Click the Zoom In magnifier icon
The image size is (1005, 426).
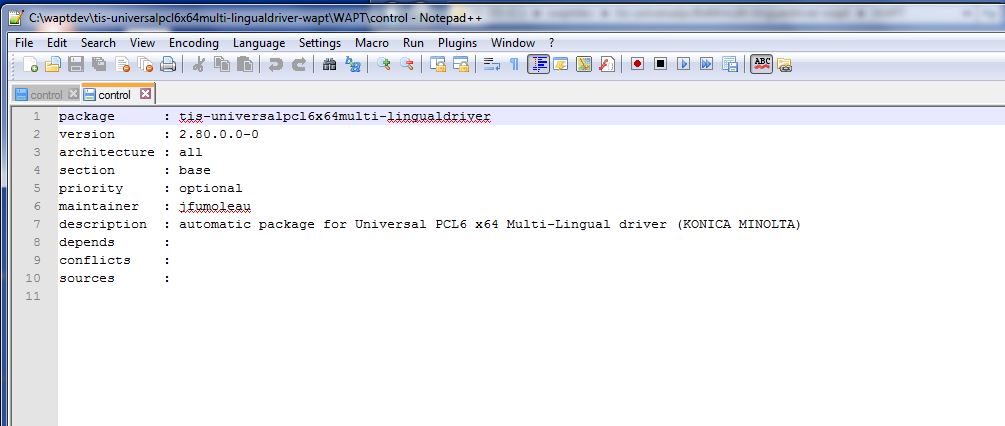(383, 64)
